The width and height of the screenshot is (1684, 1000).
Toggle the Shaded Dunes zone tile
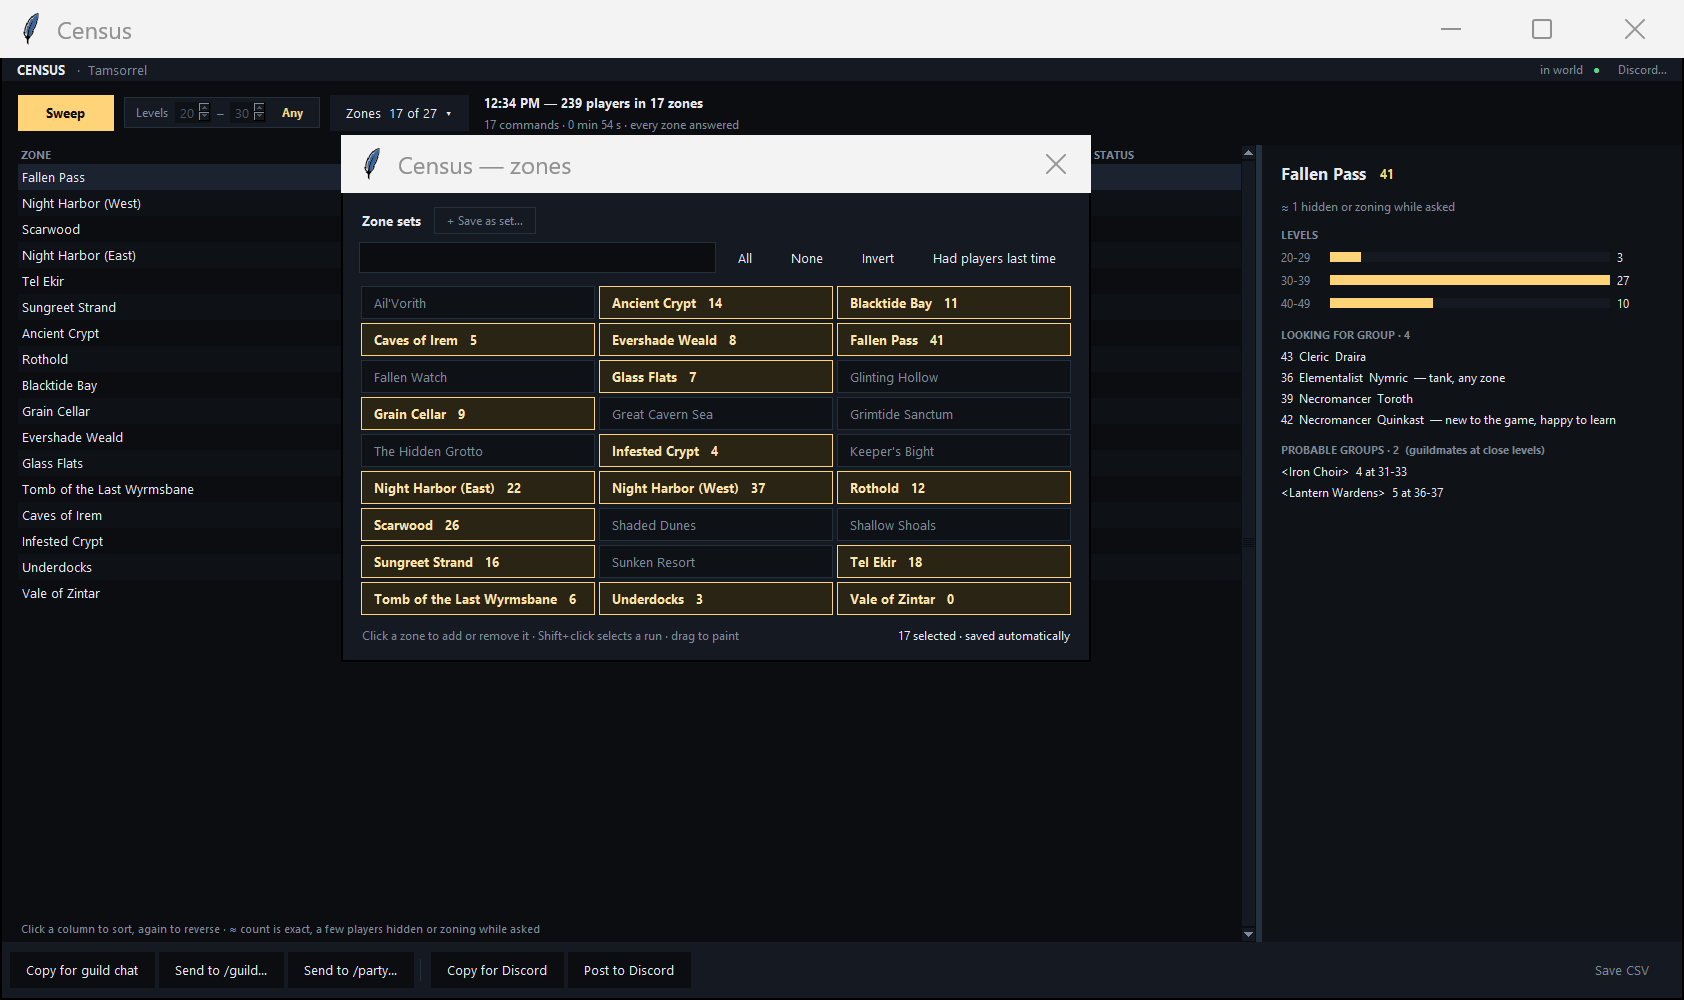click(716, 525)
